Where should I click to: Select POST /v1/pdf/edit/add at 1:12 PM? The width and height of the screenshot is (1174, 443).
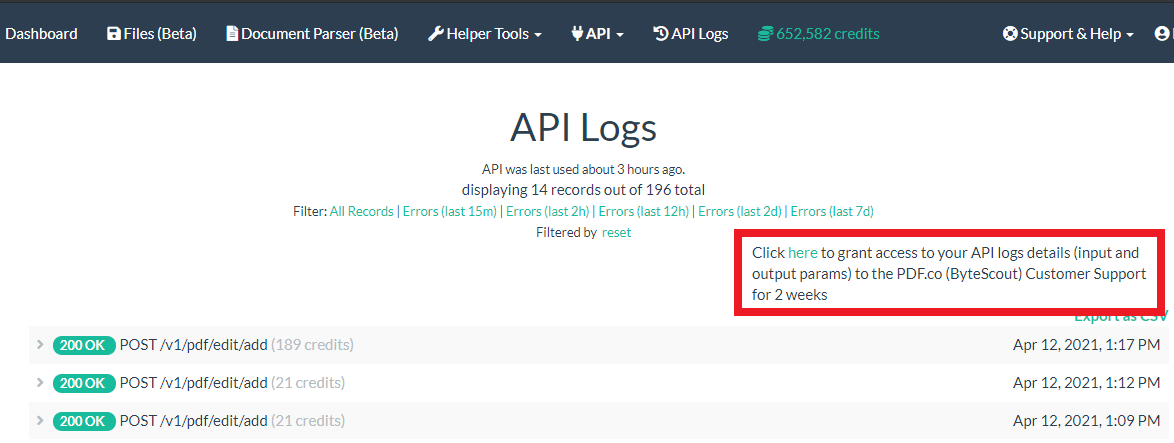[x=193, y=383]
